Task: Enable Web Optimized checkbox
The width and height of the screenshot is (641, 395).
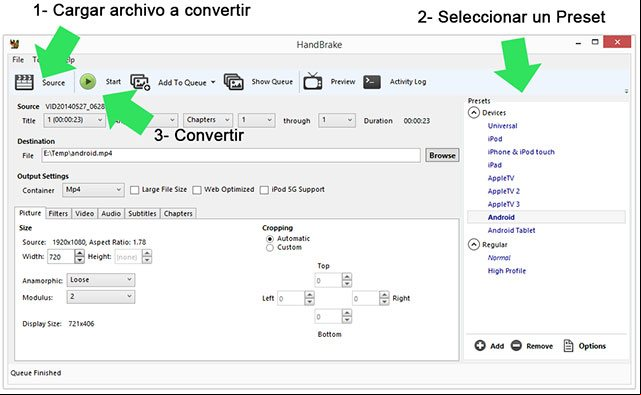Action: coord(197,190)
